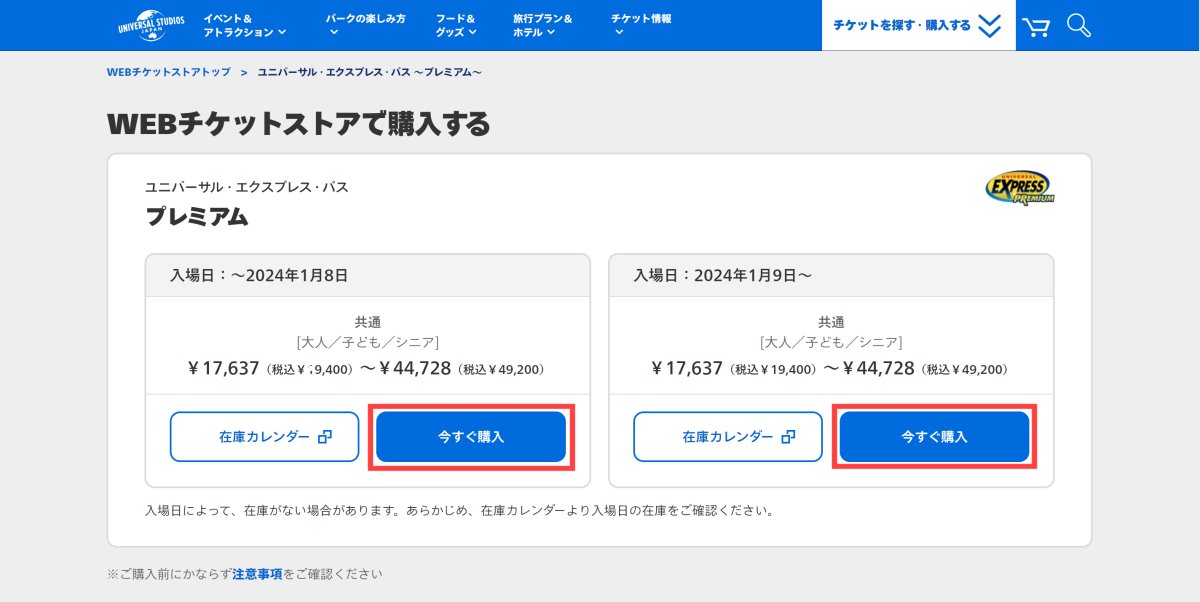Expand イベント＆アトラクション menu

pyautogui.click(x=244, y=25)
